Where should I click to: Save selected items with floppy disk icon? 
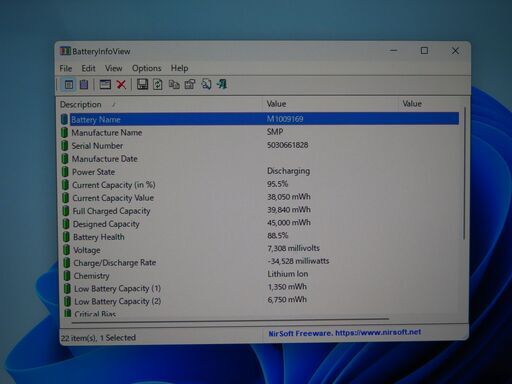click(x=142, y=84)
